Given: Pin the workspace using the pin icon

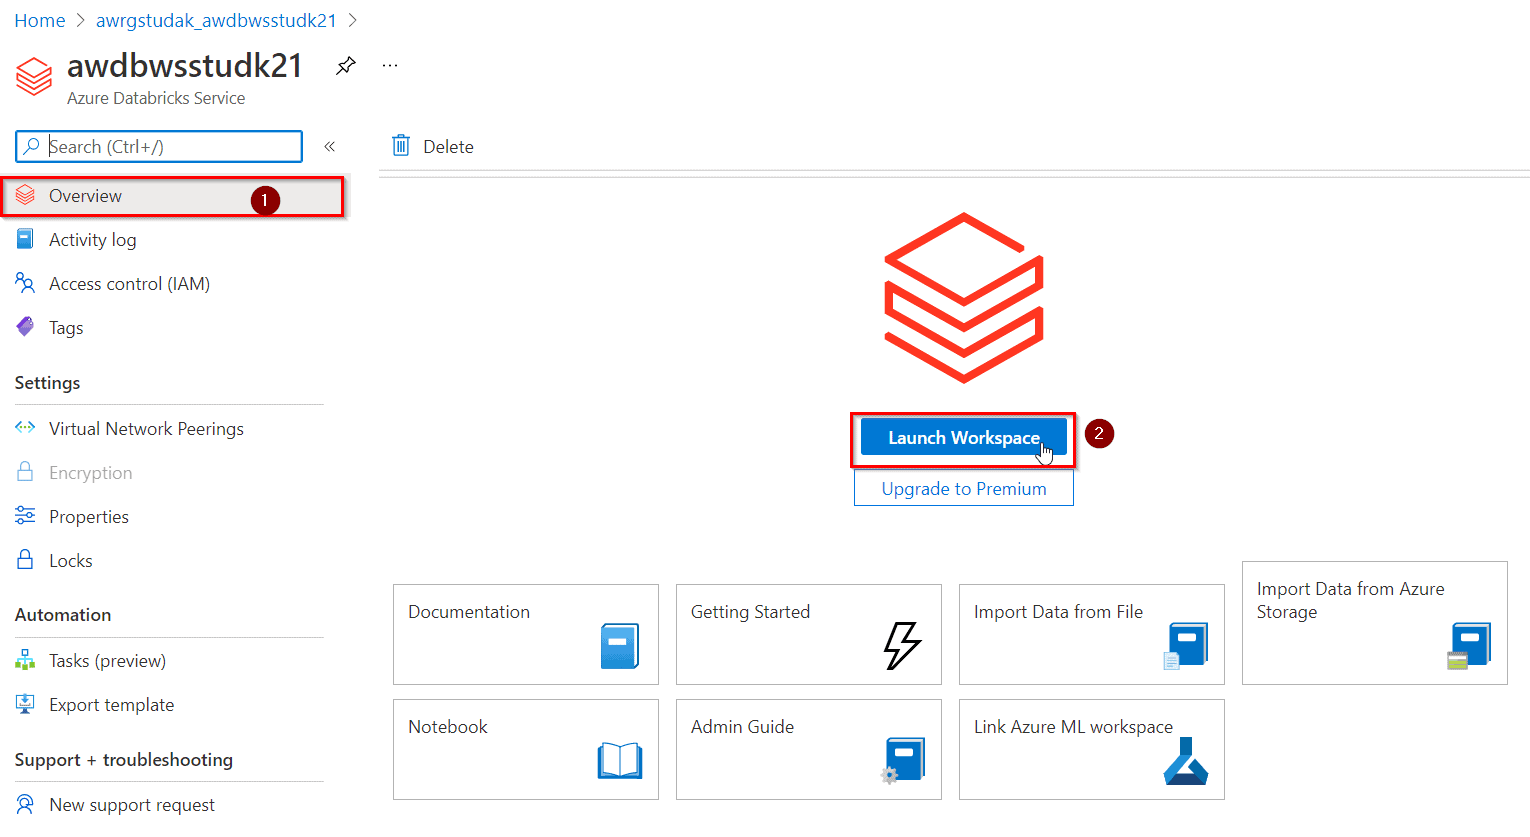Looking at the screenshot, I should pyautogui.click(x=345, y=64).
